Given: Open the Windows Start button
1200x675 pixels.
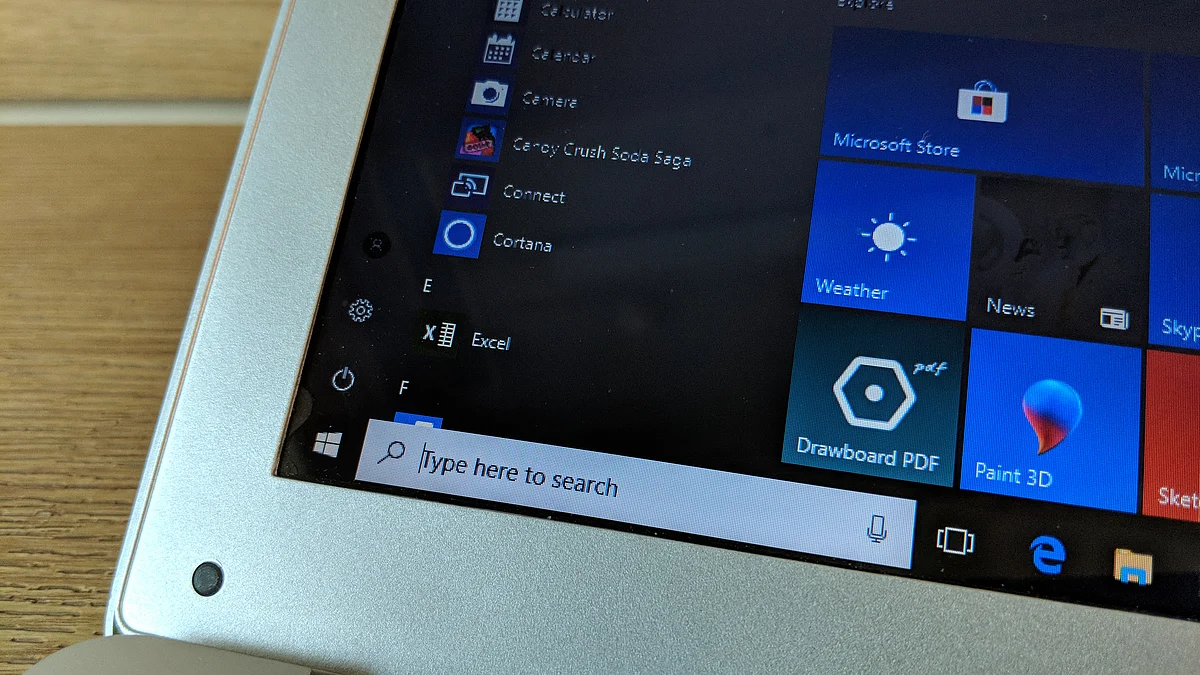Looking at the screenshot, I should click(326, 443).
